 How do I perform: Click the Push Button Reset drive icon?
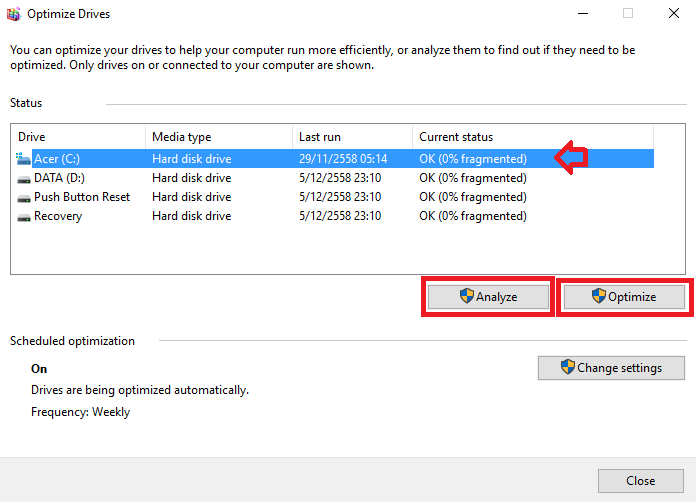click(24, 198)
